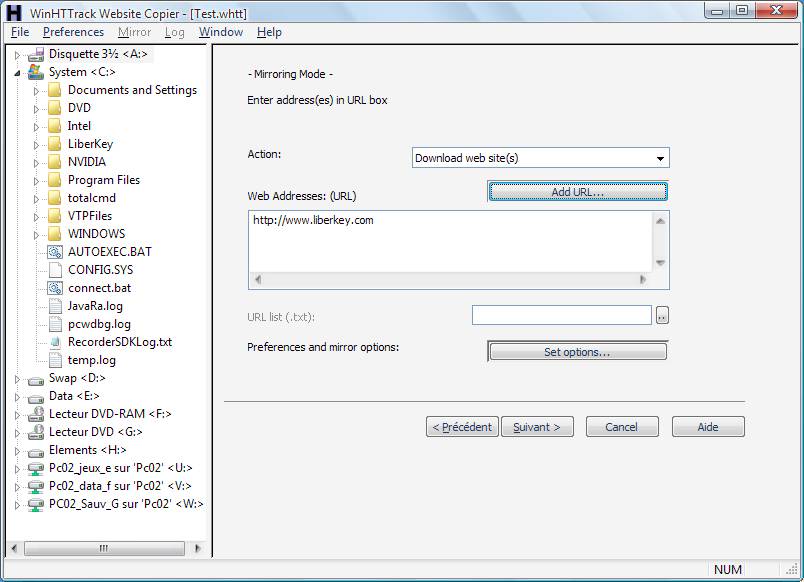The height and width of the screenshot is (582, 804).
Task: Open the Log menu
Action: tap(174, 32)
